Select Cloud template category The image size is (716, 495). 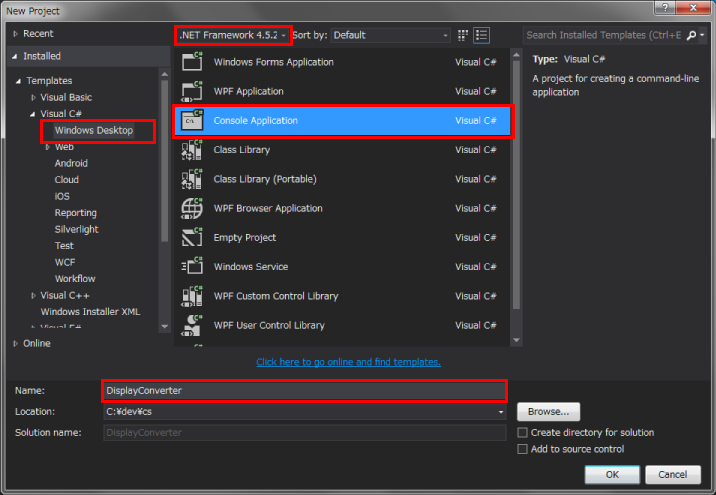[x=67, y=180]
